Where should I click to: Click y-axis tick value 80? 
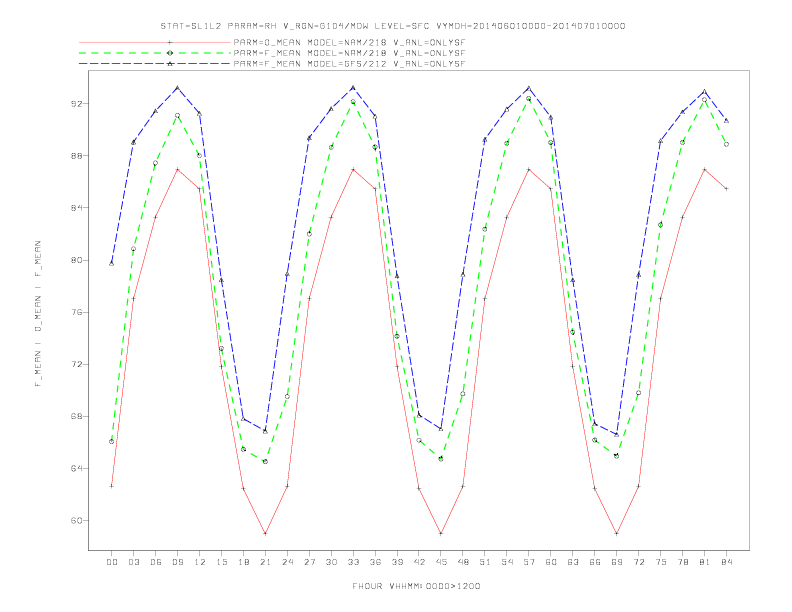click(77, 261)
